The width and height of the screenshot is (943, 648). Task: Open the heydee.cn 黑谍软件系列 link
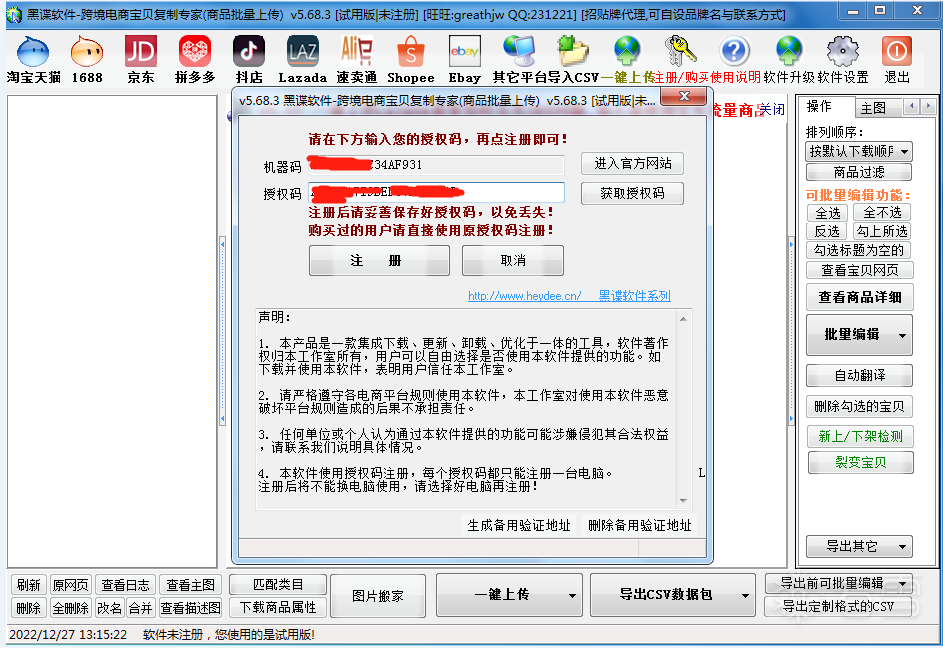click(569, 295)
